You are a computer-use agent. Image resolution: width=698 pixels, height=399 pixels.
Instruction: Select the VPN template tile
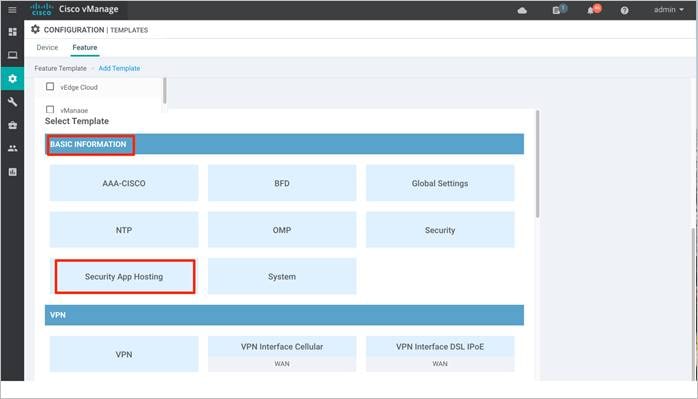click(x=124, y=354)
